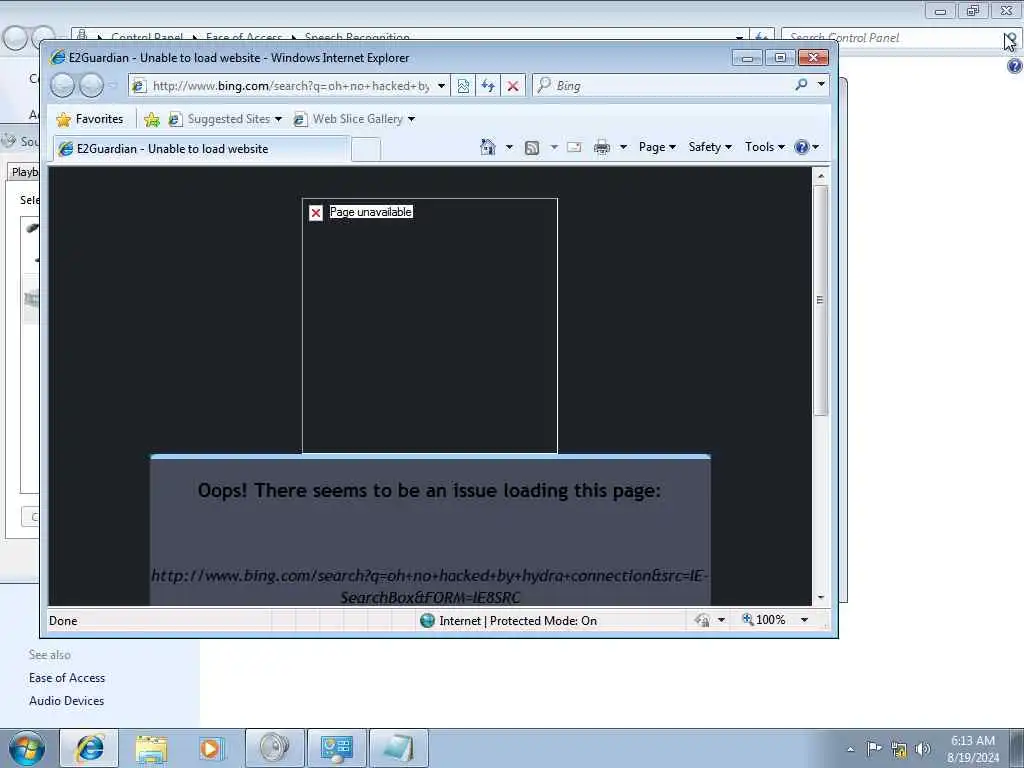Click the broken image Page unavailable icon
Screen dimensions: 1024x768
point(316,213)
